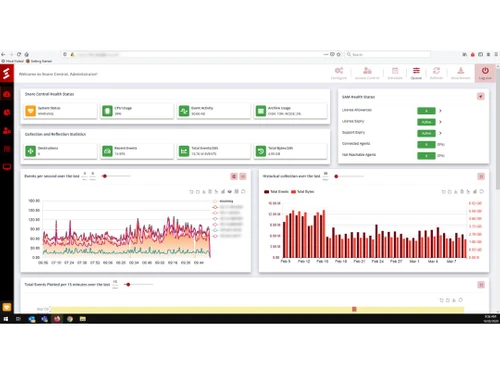Click the License Allowances green badge
The height and width of the screenshot is (375, 500).
(x=426, y=111)
